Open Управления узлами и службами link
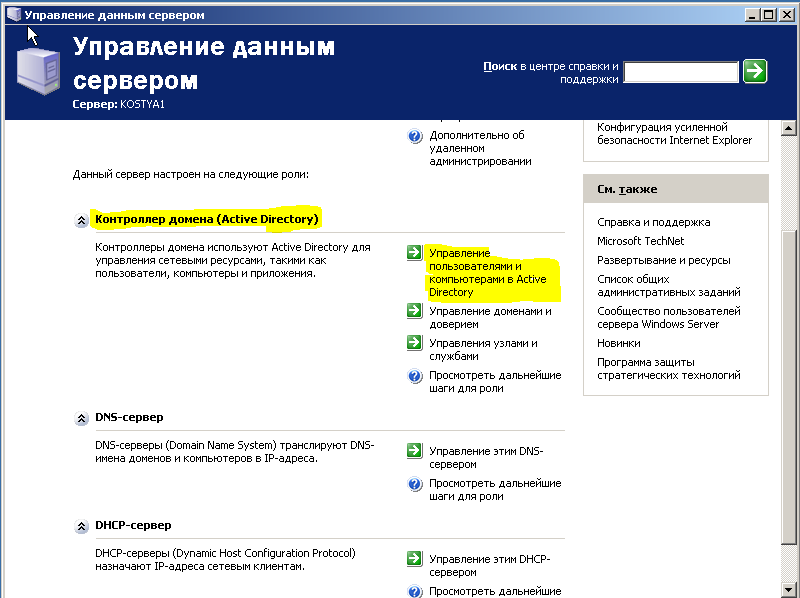800x598 pixels. [x=483, y=350]
